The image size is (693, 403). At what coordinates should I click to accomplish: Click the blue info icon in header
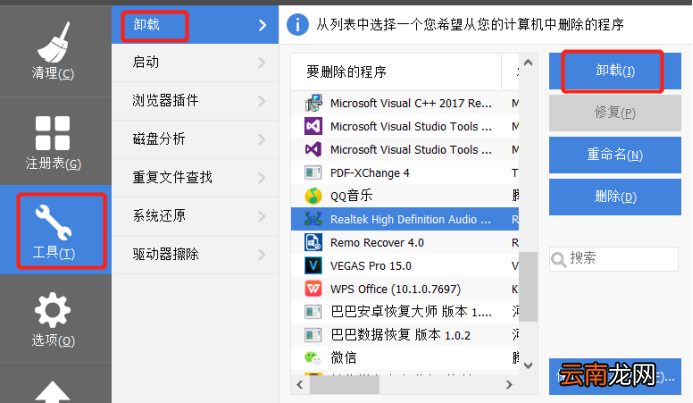(297, 25)
